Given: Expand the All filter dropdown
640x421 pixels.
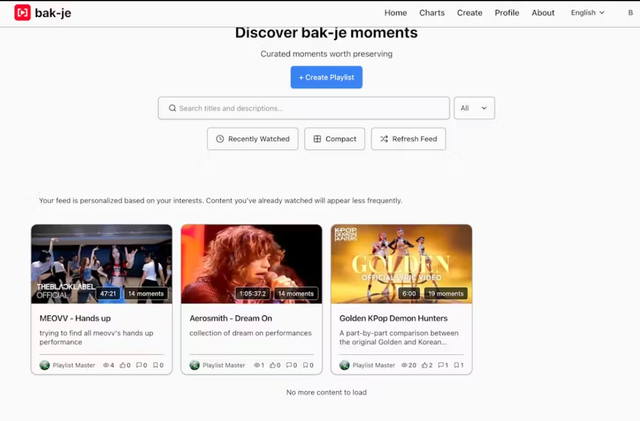Looking at the screenshot, I should tap(474, 108).
